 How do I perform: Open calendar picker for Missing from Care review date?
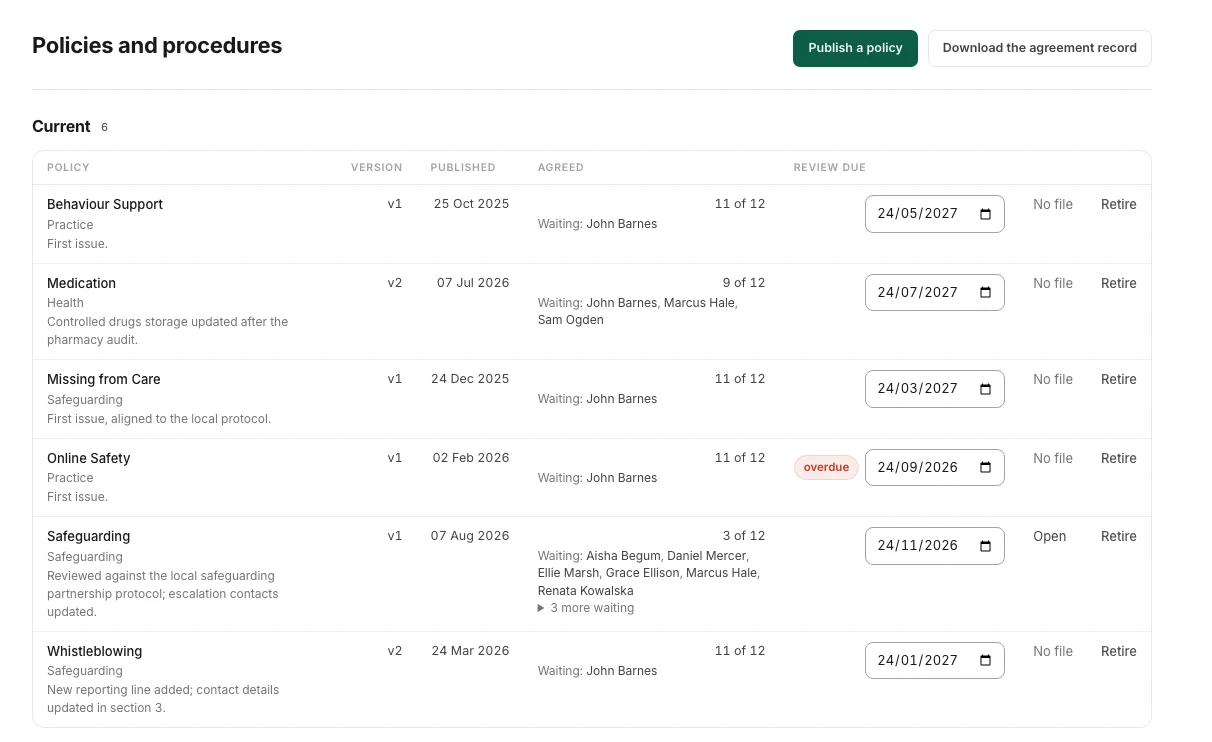985,389
